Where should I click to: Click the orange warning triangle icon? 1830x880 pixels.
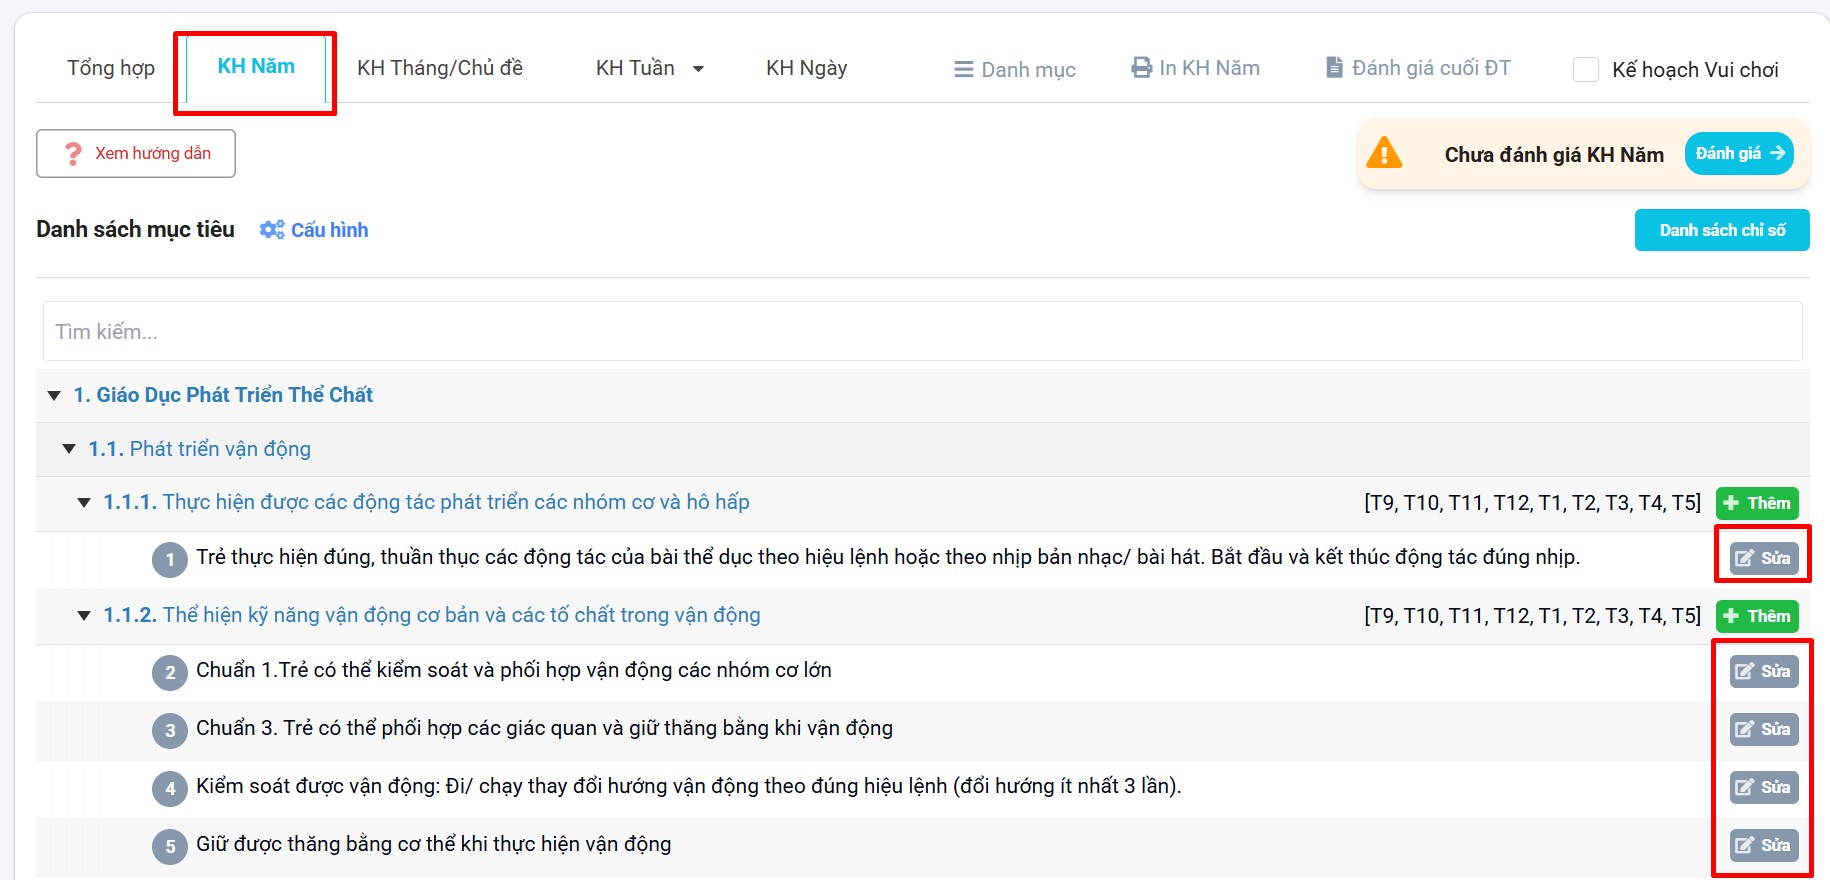point(1384,154)
